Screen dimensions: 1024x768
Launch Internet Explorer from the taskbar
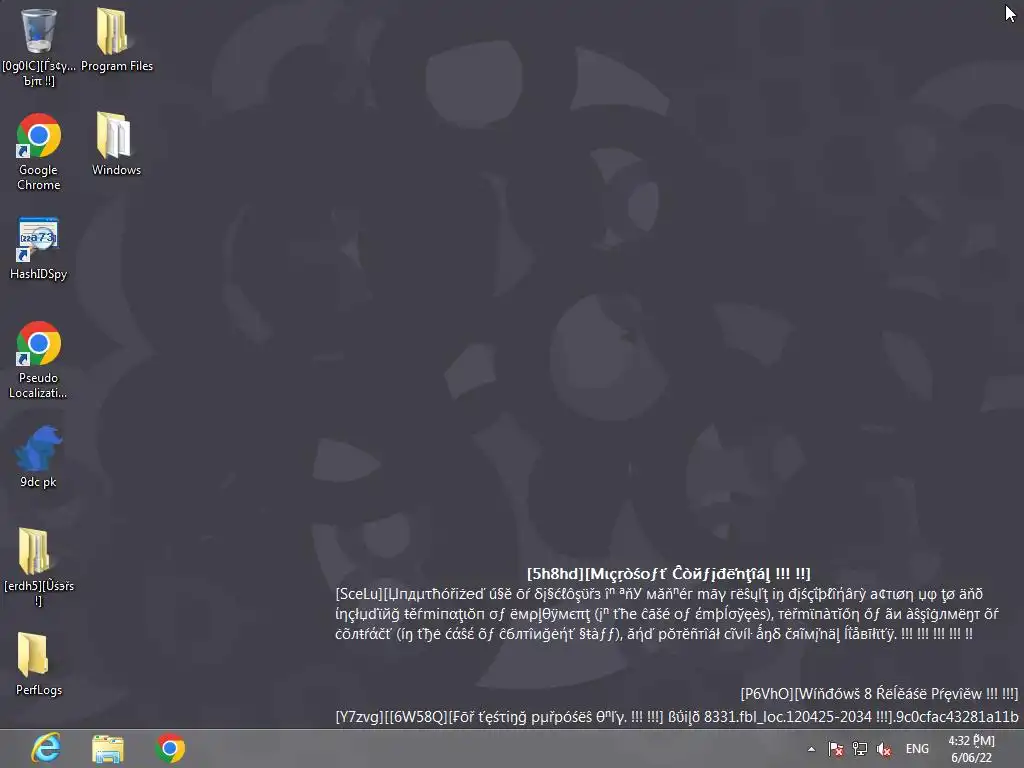46,748
